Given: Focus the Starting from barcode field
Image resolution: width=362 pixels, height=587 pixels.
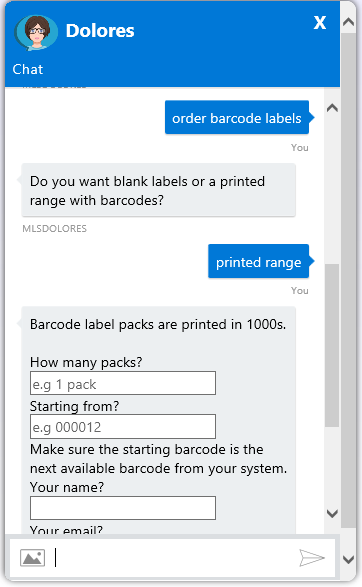Looking at the screenshot, I should [x=123, y=426].
